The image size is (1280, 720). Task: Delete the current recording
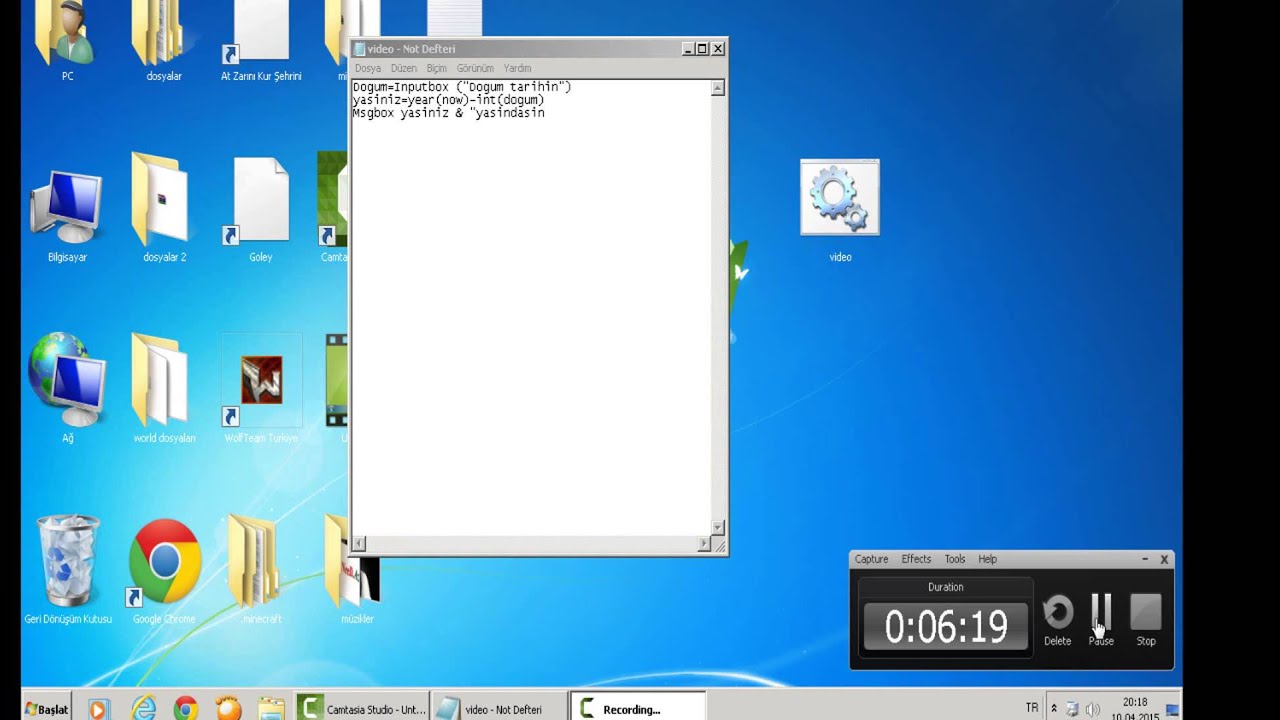click(1057, 620)
